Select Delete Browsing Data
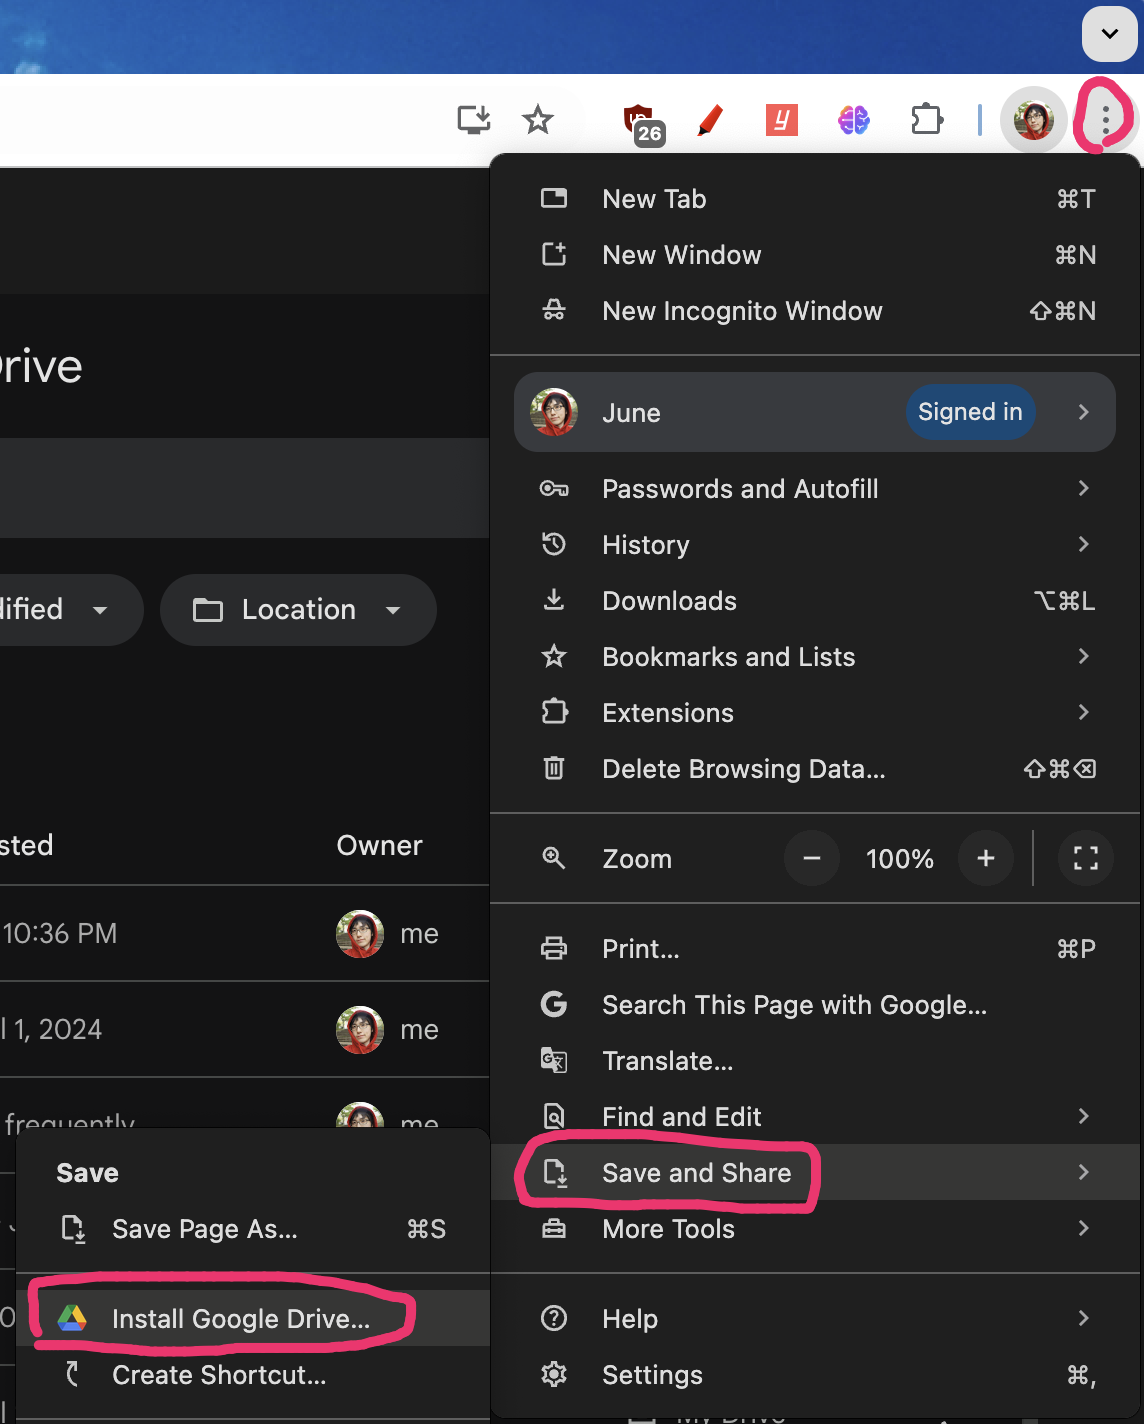The image size is (1144, 1424). coord(815,769)
